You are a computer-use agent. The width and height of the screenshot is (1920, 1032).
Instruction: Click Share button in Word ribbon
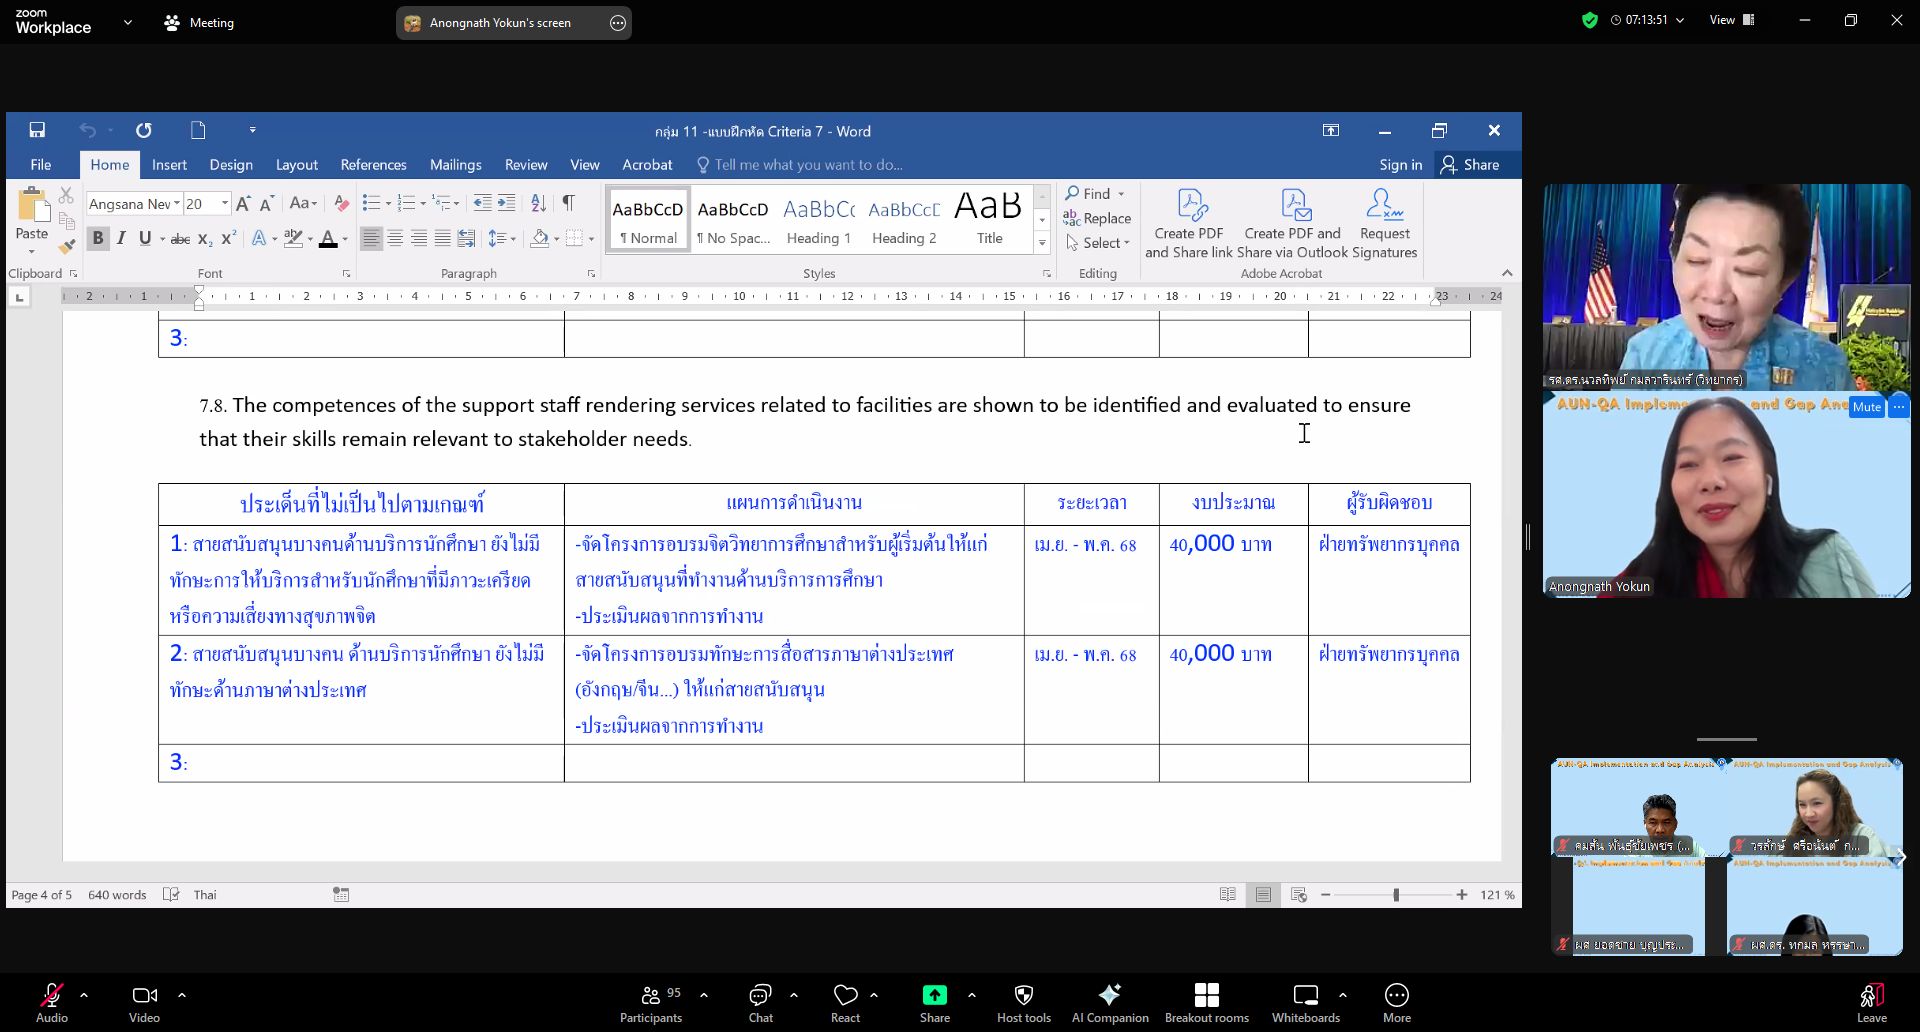pos(1470,165)
